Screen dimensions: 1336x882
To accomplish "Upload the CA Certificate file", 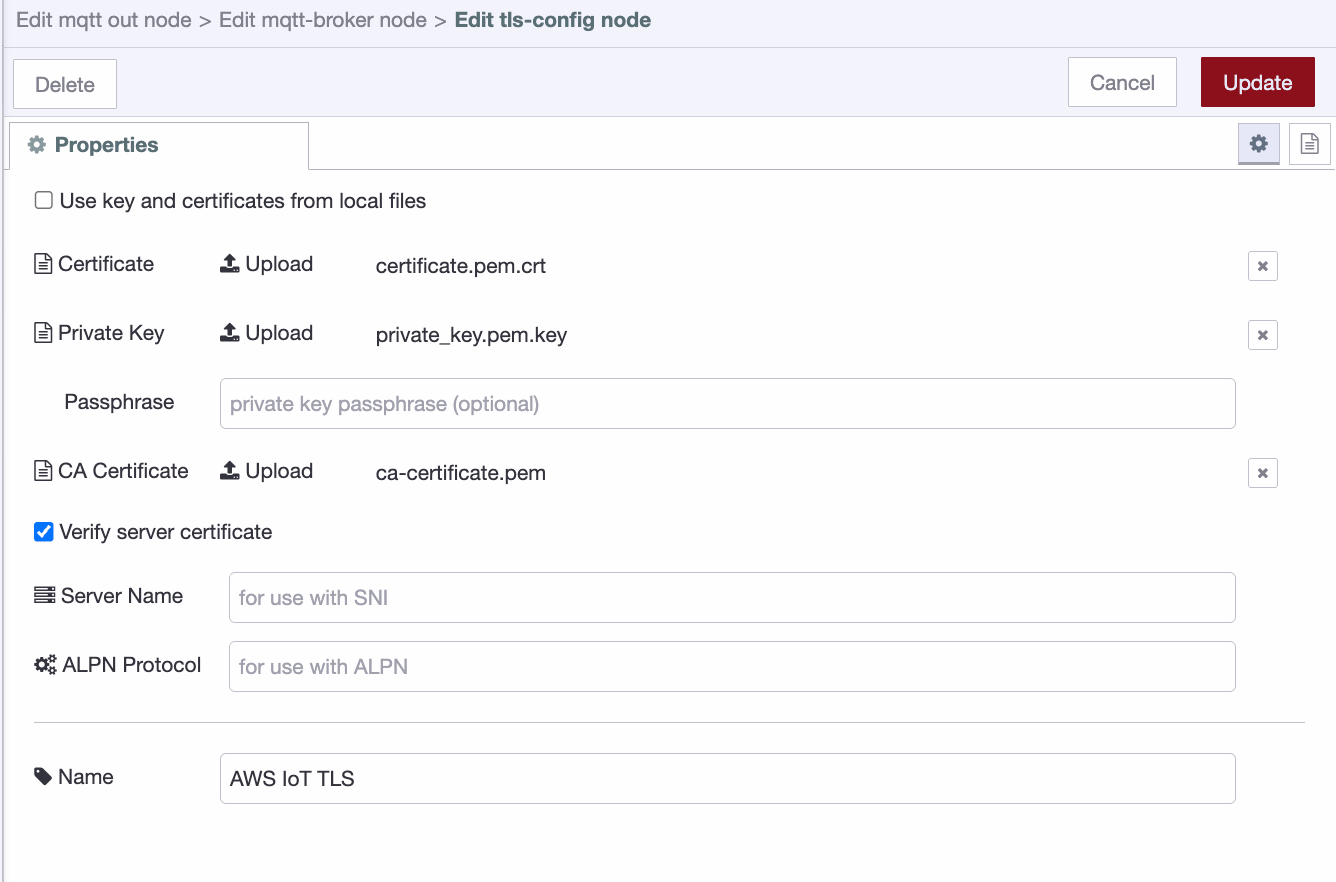I will (x=266, y=471).
